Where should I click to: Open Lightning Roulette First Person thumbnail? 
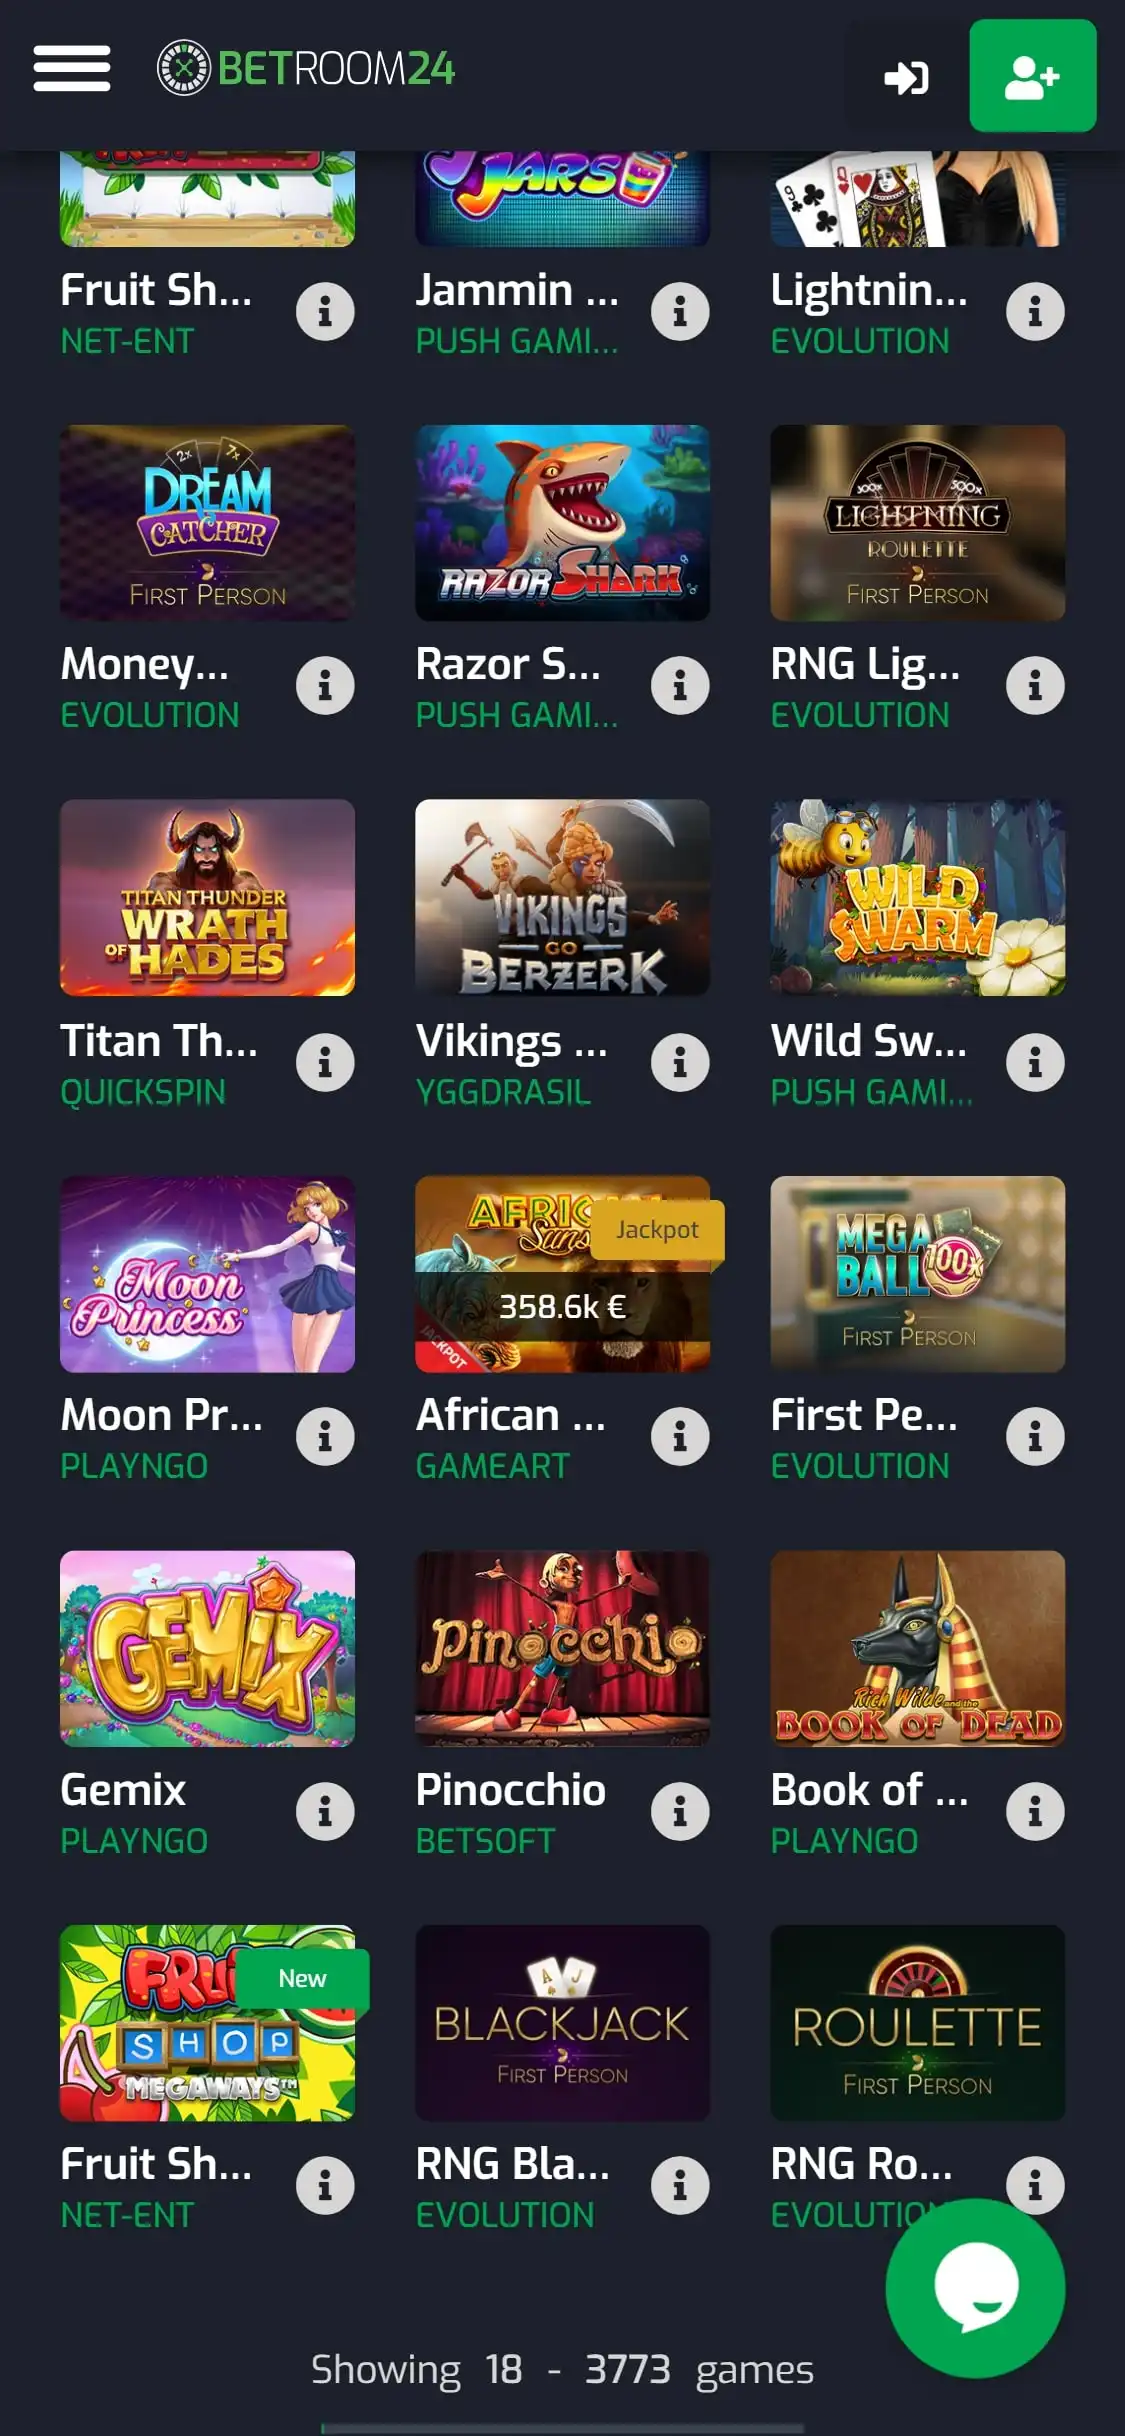917,523
